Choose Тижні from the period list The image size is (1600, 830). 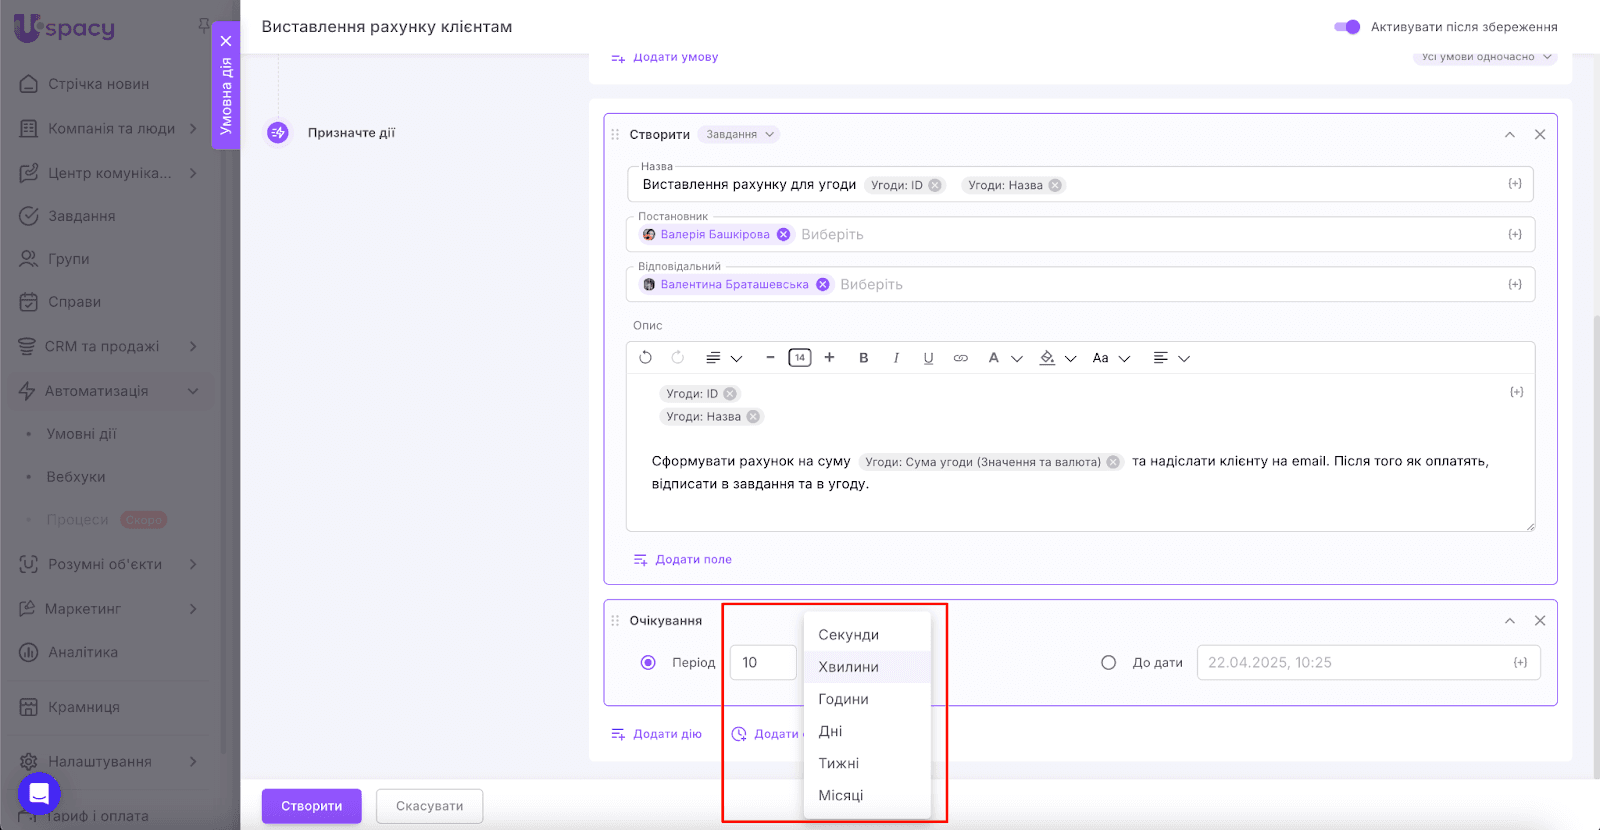(838, 763)
